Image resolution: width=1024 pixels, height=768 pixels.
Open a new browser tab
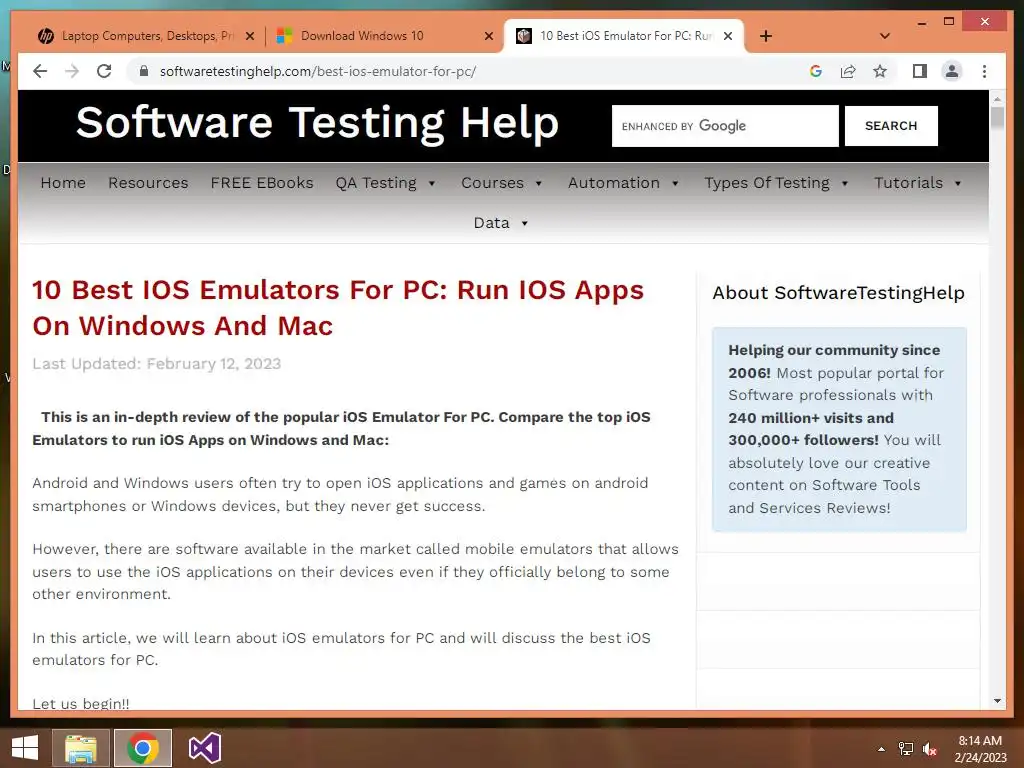pos(765,36)
